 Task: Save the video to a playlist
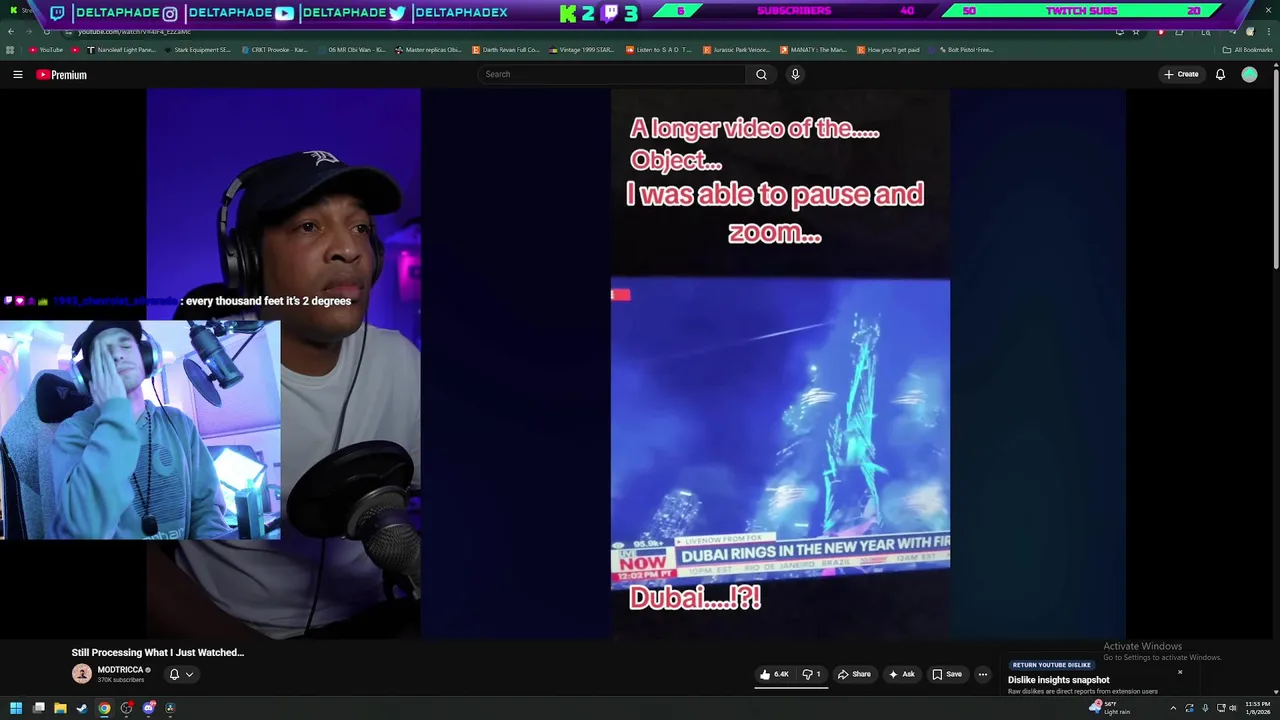coord(946,674)
